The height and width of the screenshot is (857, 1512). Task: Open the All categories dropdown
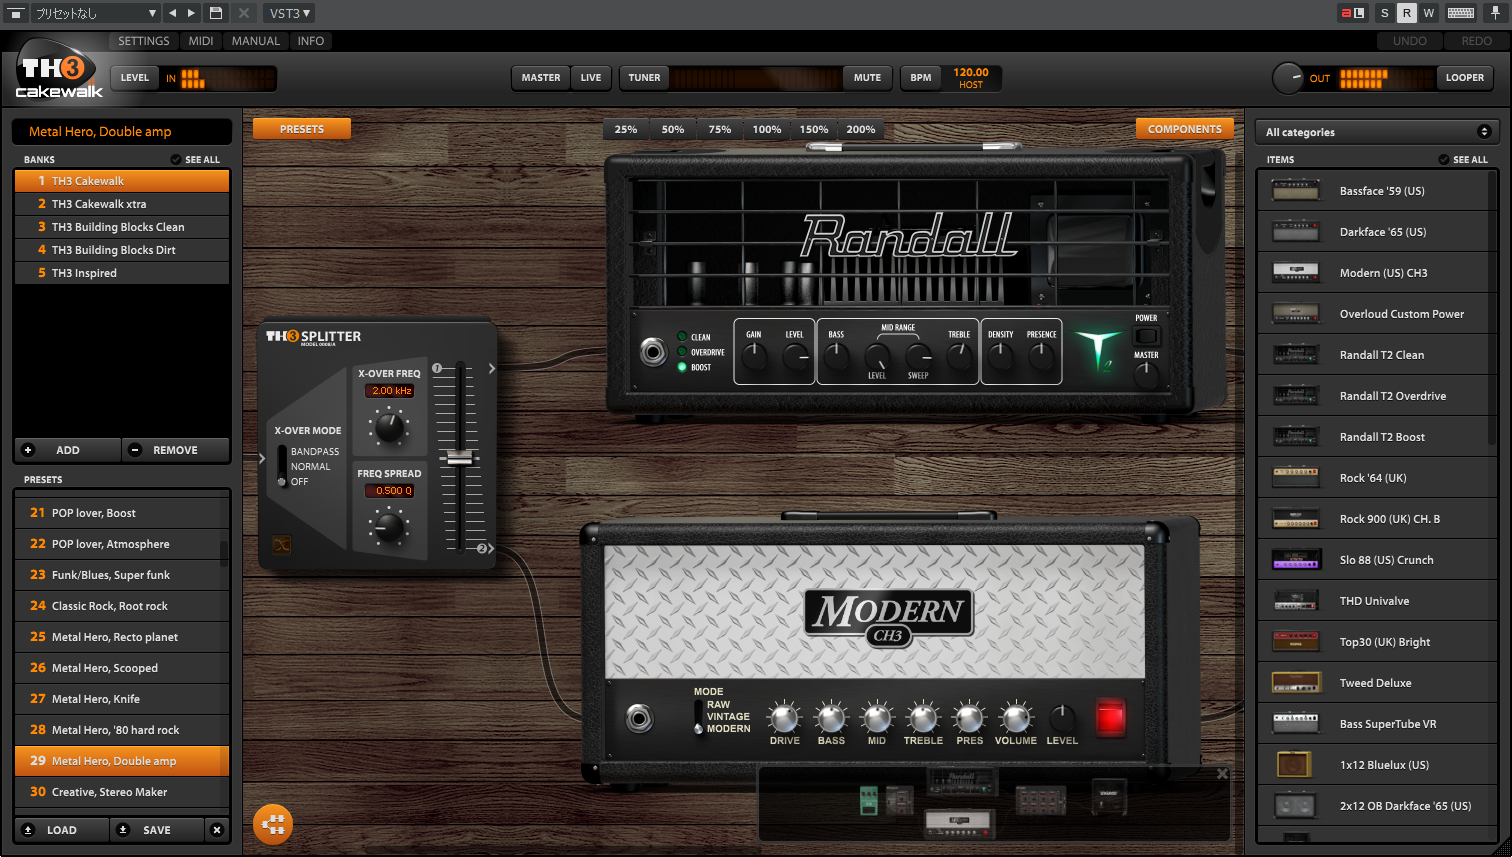pos(1376,132)
